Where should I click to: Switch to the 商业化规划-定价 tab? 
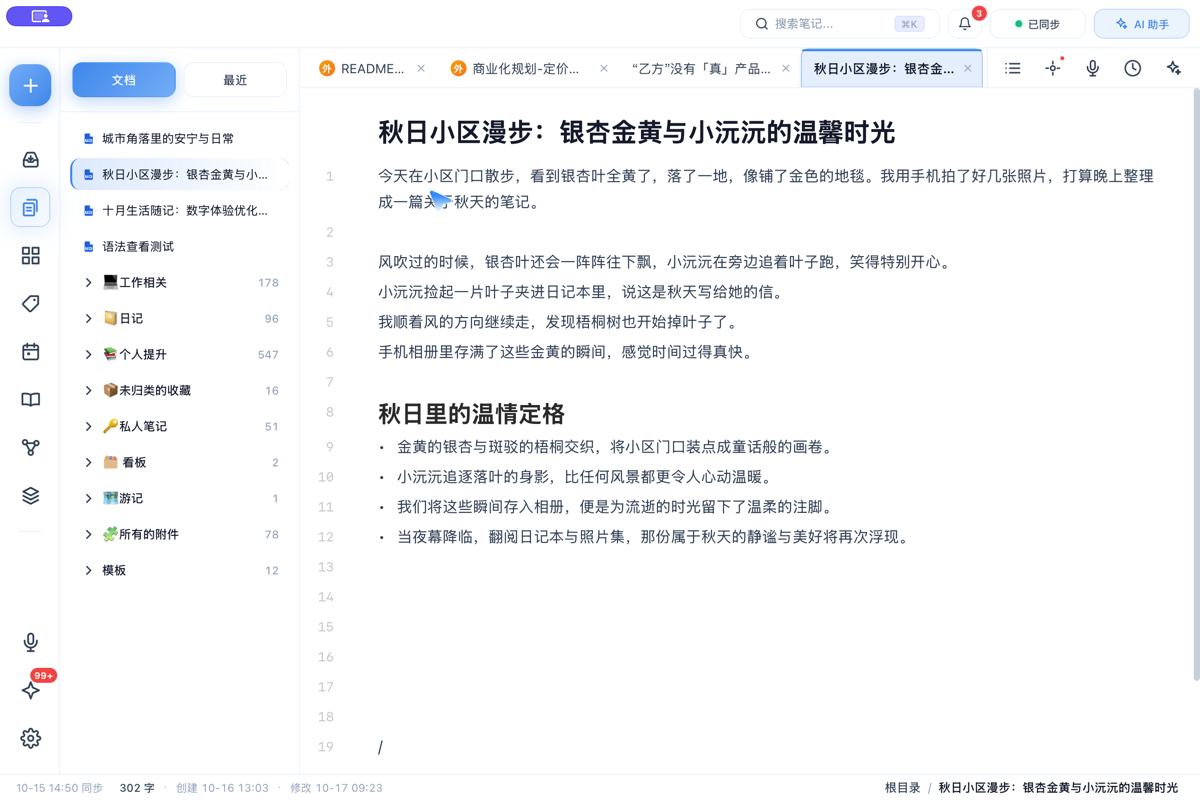[x=527, y=69]
